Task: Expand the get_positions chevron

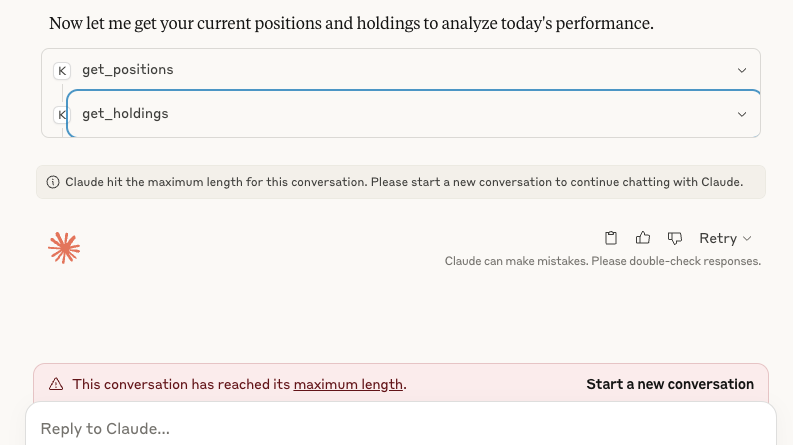Action: (x=741, y=70)
